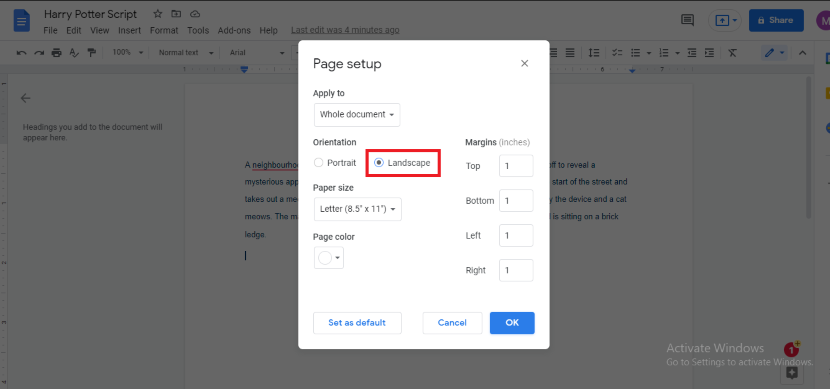Viewport: 830px width, 389px height.
Task: Apply Bulleted list formatting
Action: tap(635, 52)
